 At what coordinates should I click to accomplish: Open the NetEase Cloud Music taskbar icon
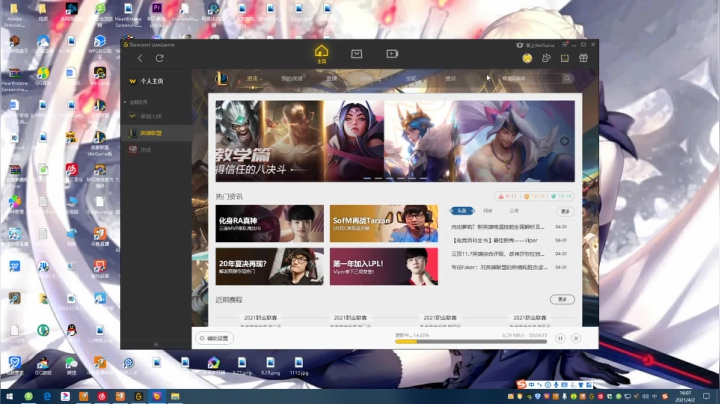102,396
